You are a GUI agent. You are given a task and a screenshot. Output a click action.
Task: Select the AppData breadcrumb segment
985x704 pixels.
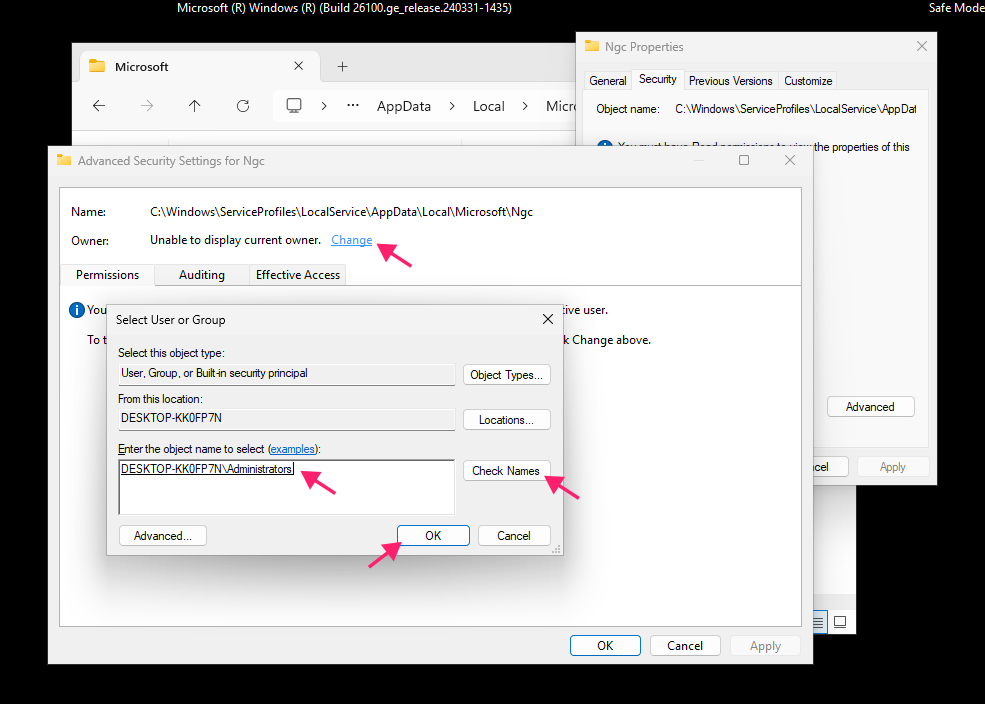[404, 106]
